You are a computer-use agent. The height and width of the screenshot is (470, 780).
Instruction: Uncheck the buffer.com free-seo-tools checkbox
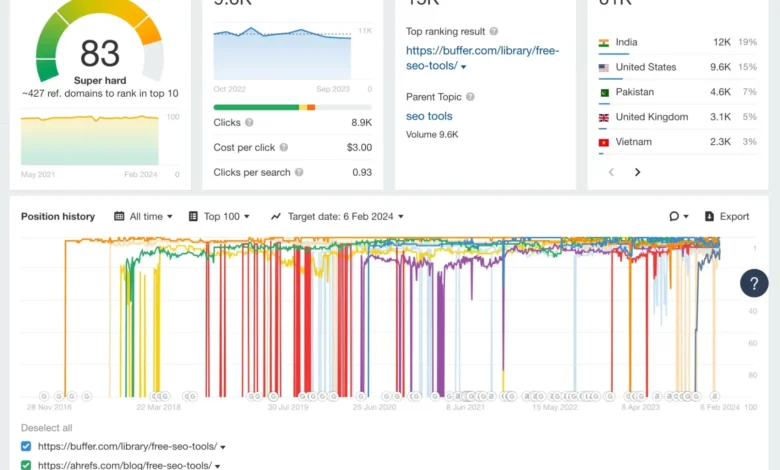26,447
